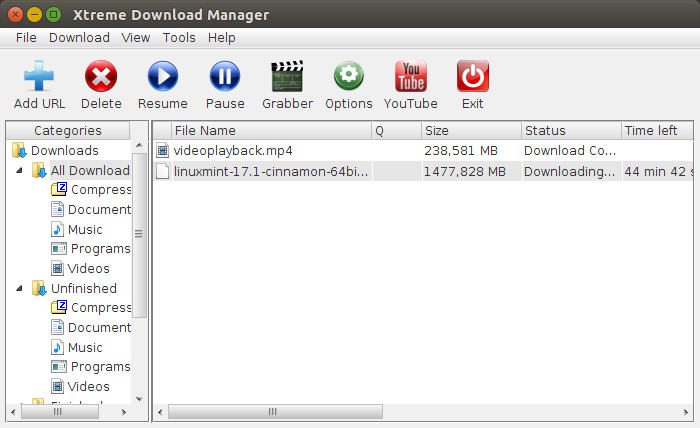Screen dimensions: 700x428
Task: Sort by Time left column header
Action: click(x=657, y=130)
